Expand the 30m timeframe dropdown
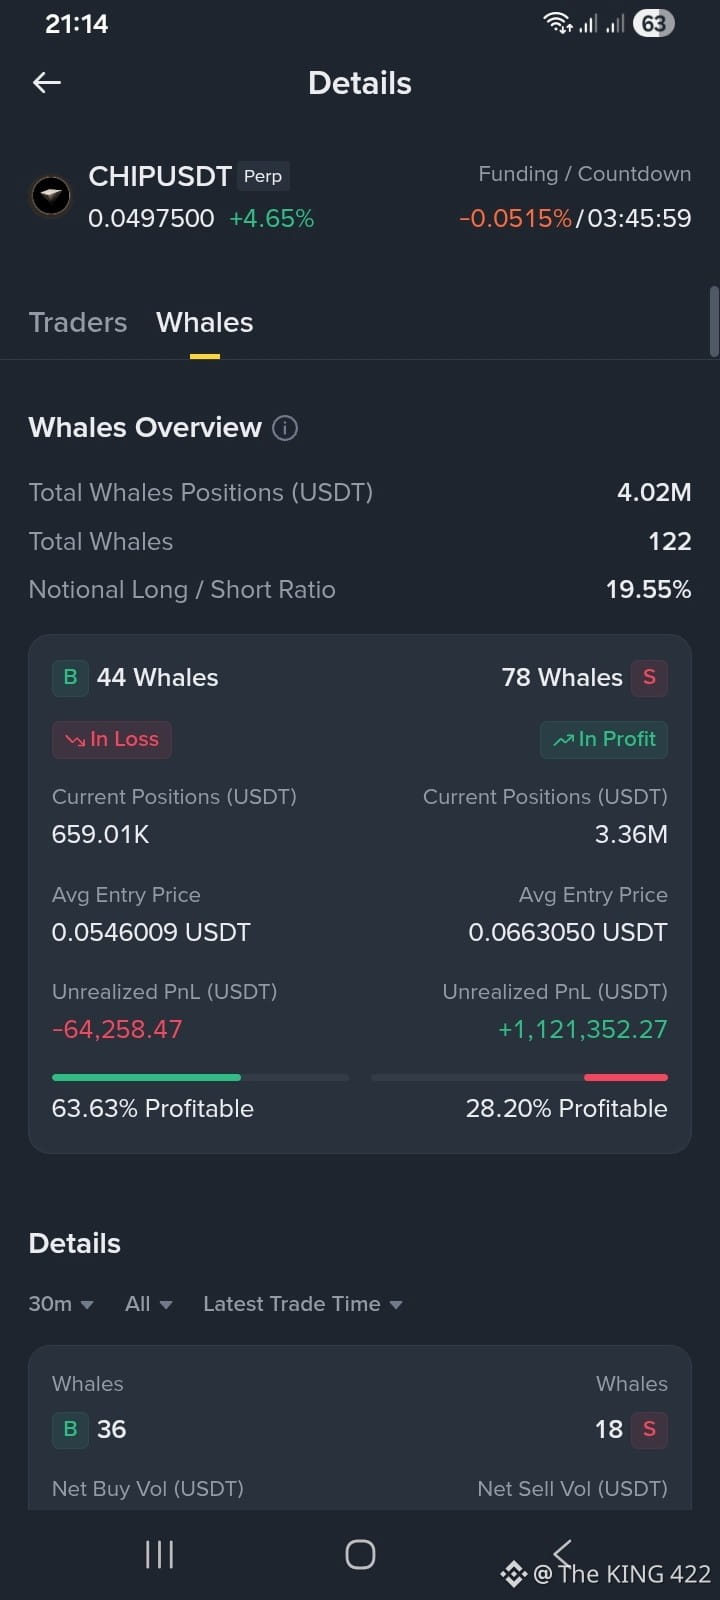 tap(61, 1304)
